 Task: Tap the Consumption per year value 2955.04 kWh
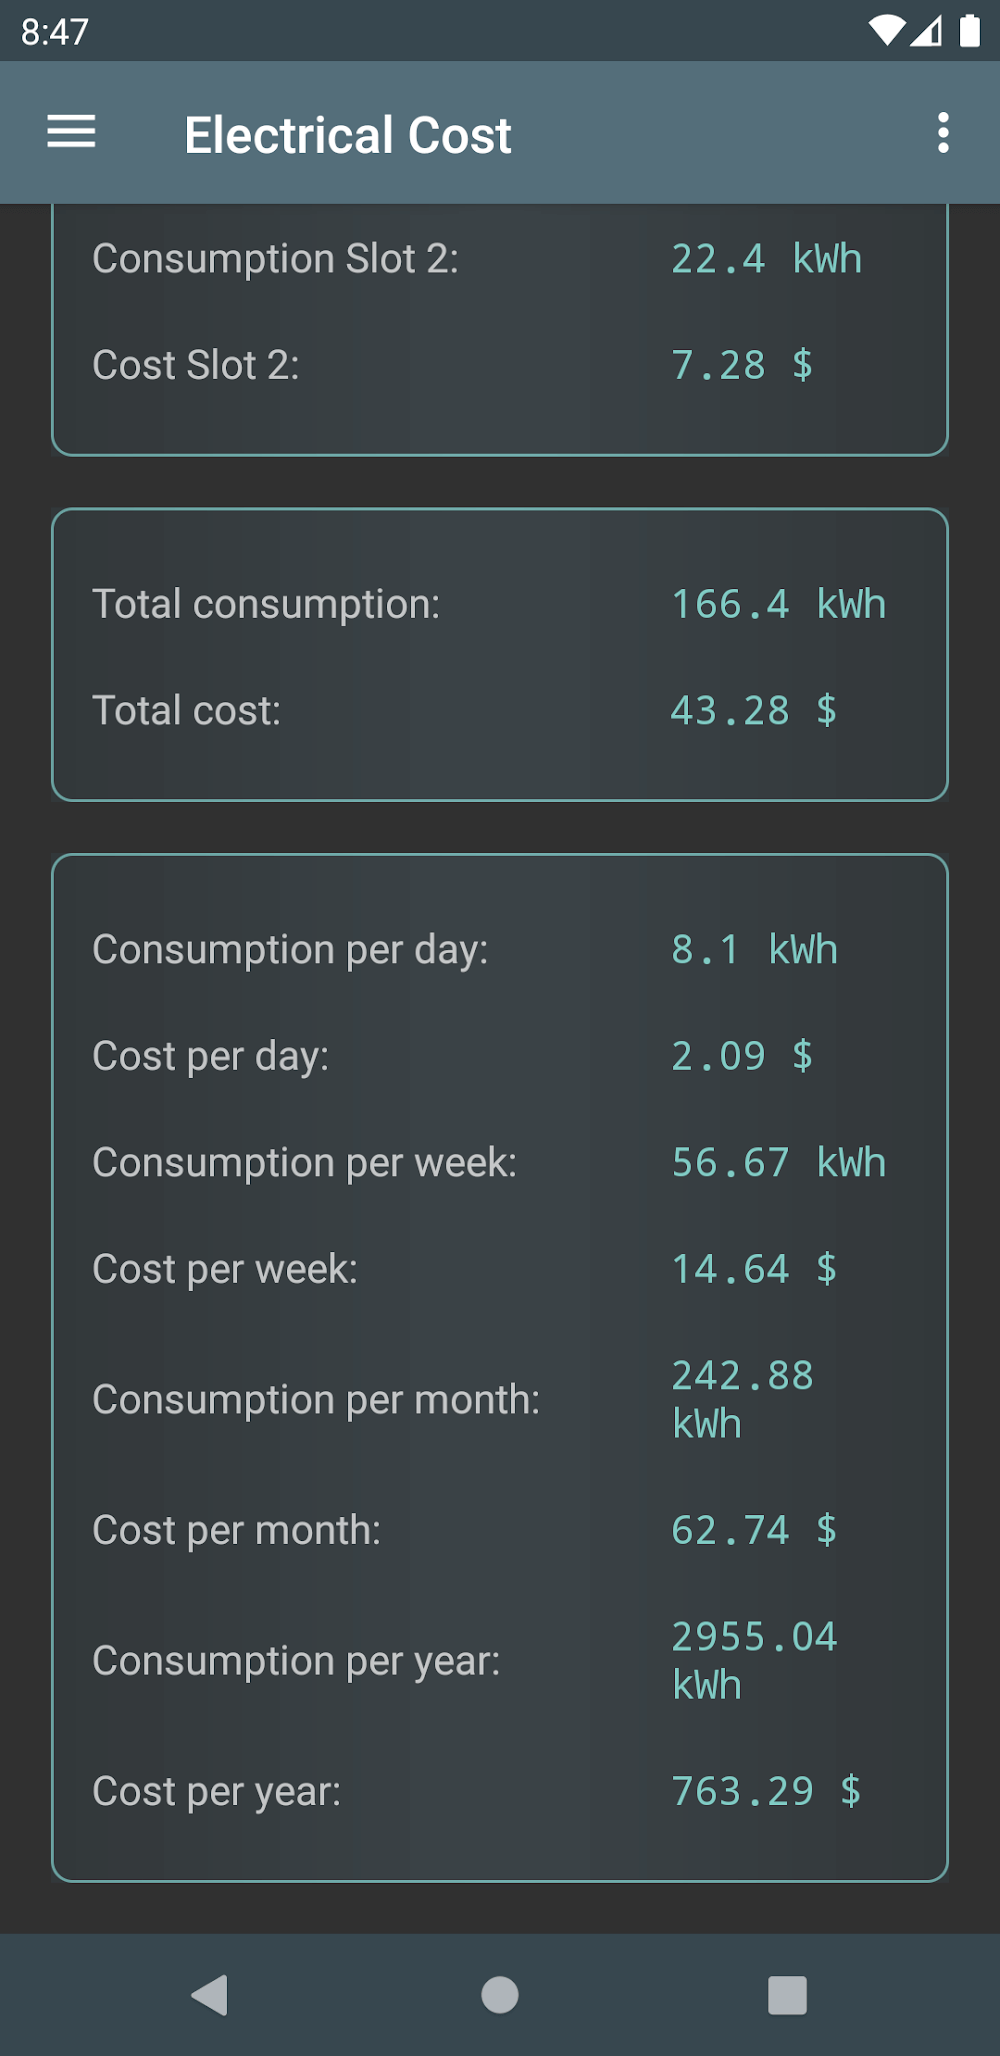pos(753,1660)
